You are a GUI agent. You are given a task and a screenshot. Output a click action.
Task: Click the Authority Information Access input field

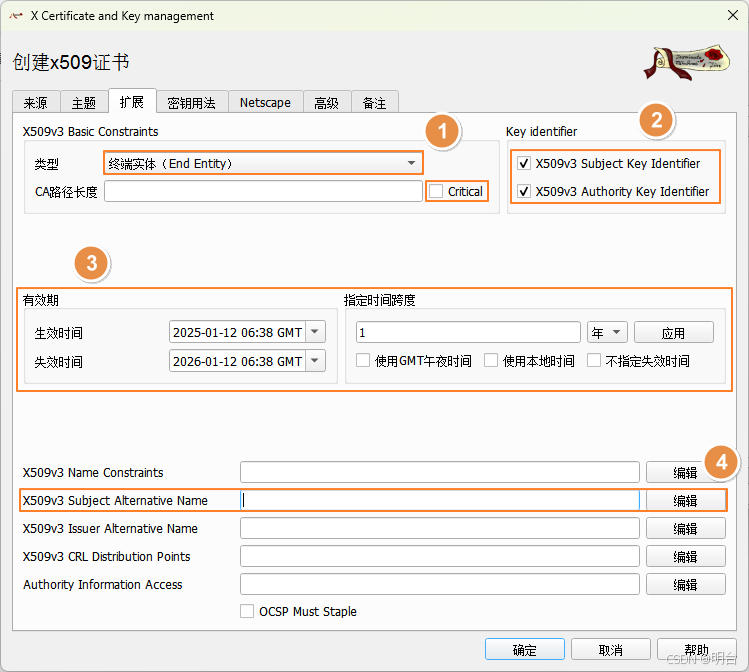(439, 585)
